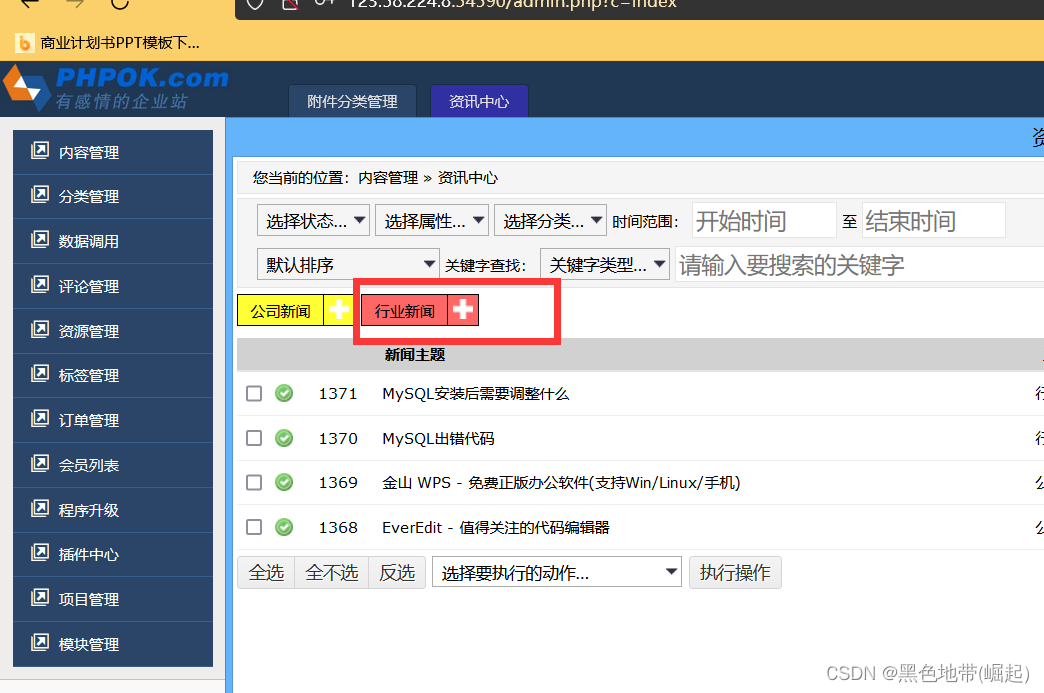This screenshot has width=1044, height=693.
Task: Click the plus icon next to 公司新闻
Action: (x=339, y=310)
